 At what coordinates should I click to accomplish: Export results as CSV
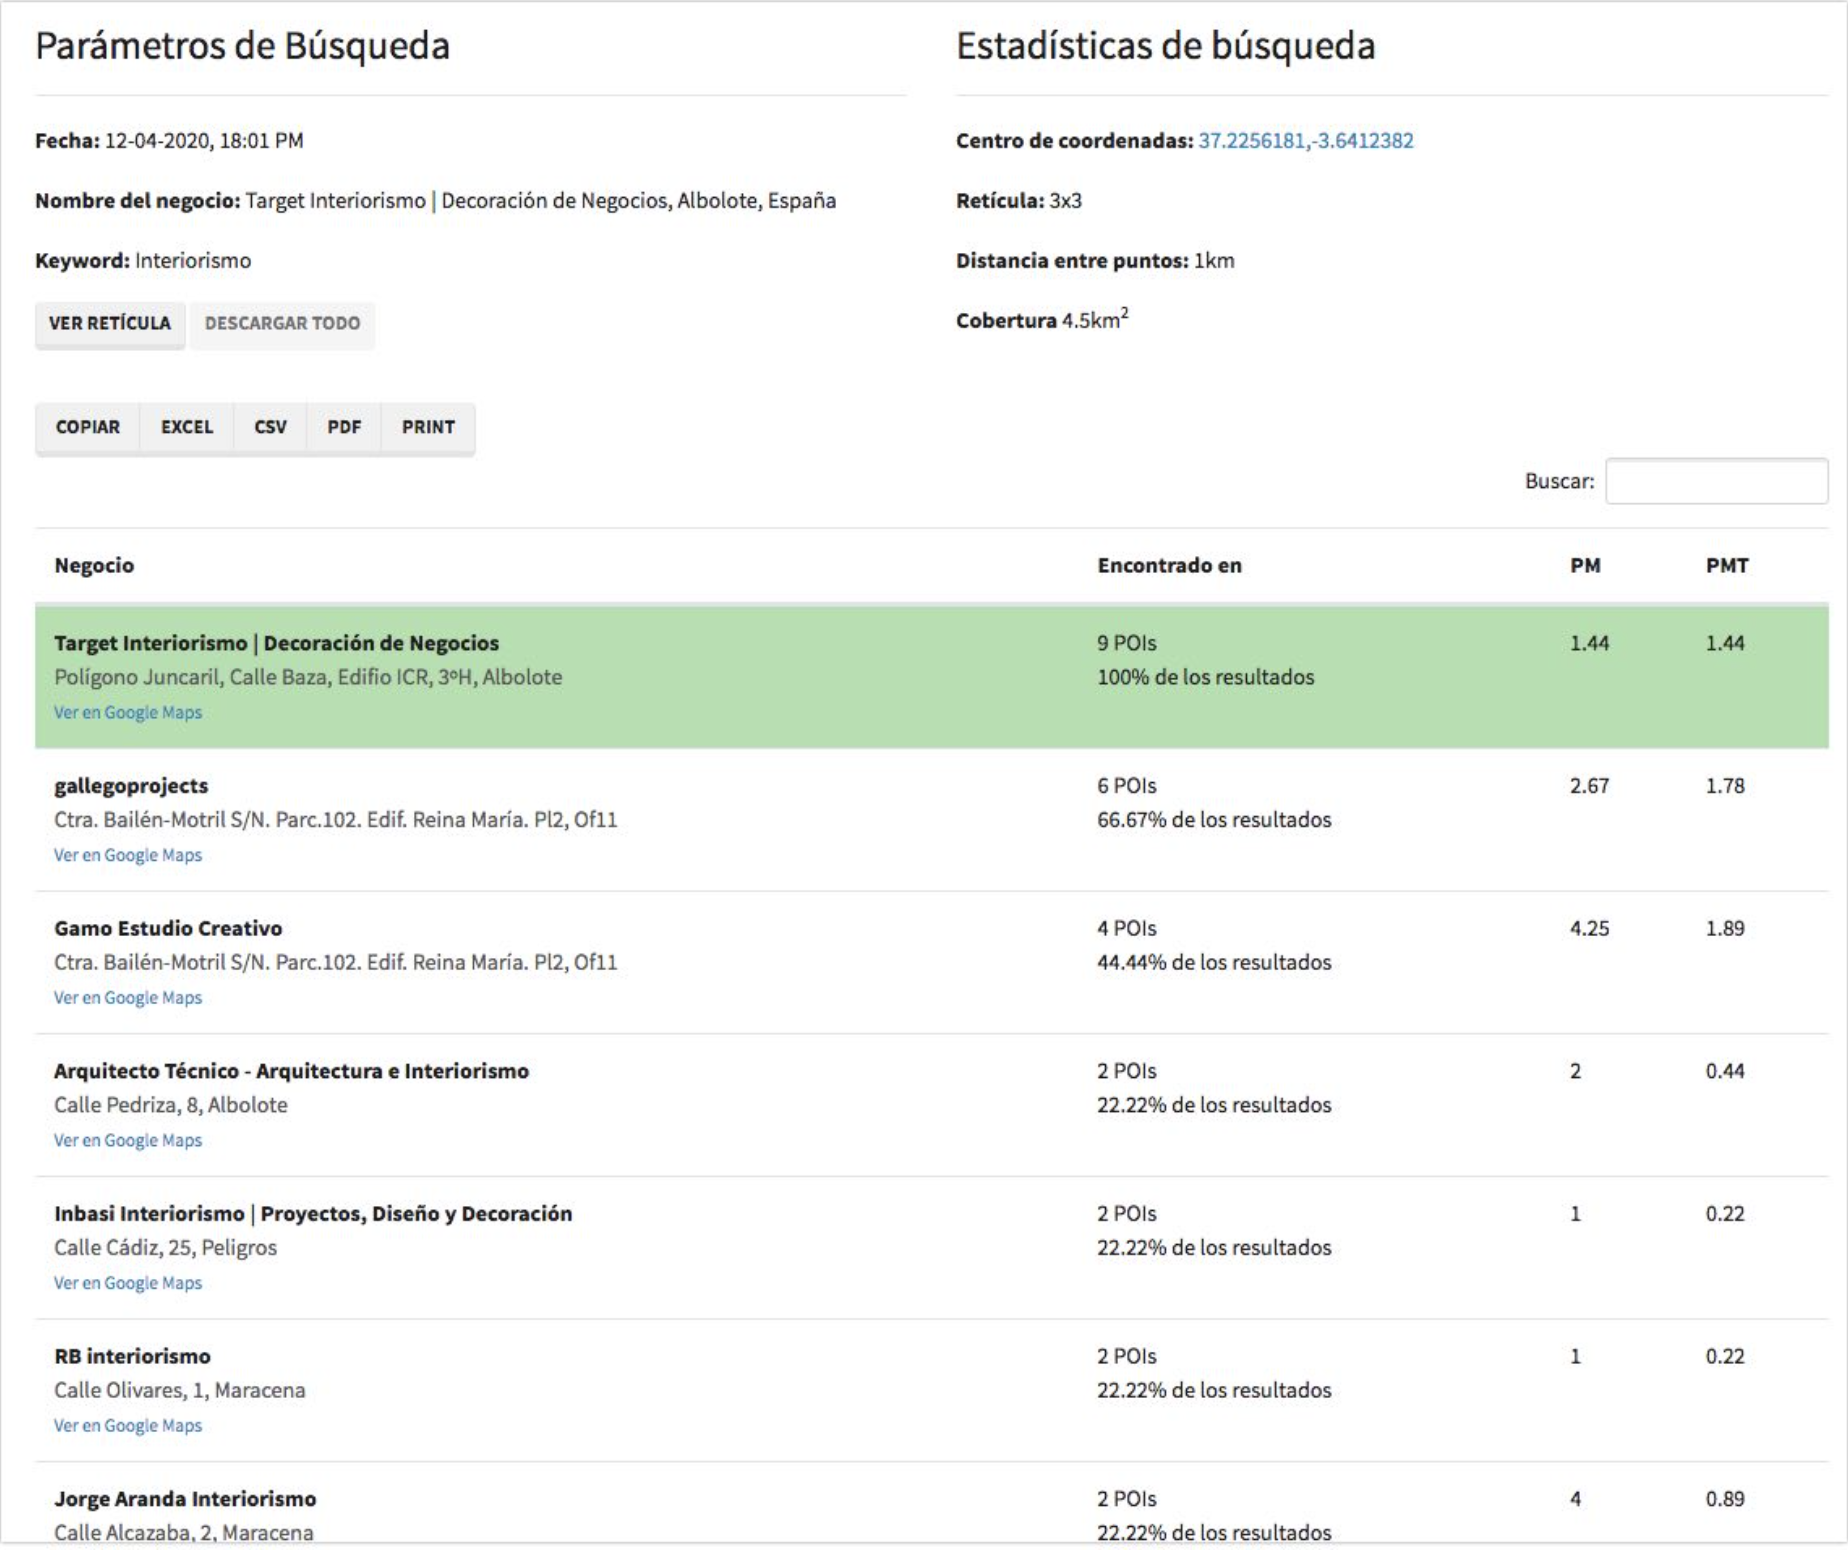point(270,428)
